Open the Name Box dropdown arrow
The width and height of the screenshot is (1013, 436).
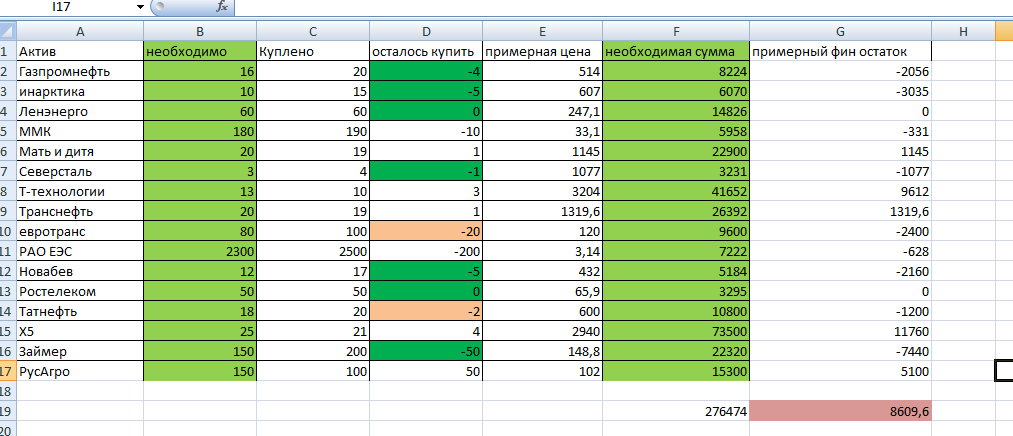[x=140, y=7]
